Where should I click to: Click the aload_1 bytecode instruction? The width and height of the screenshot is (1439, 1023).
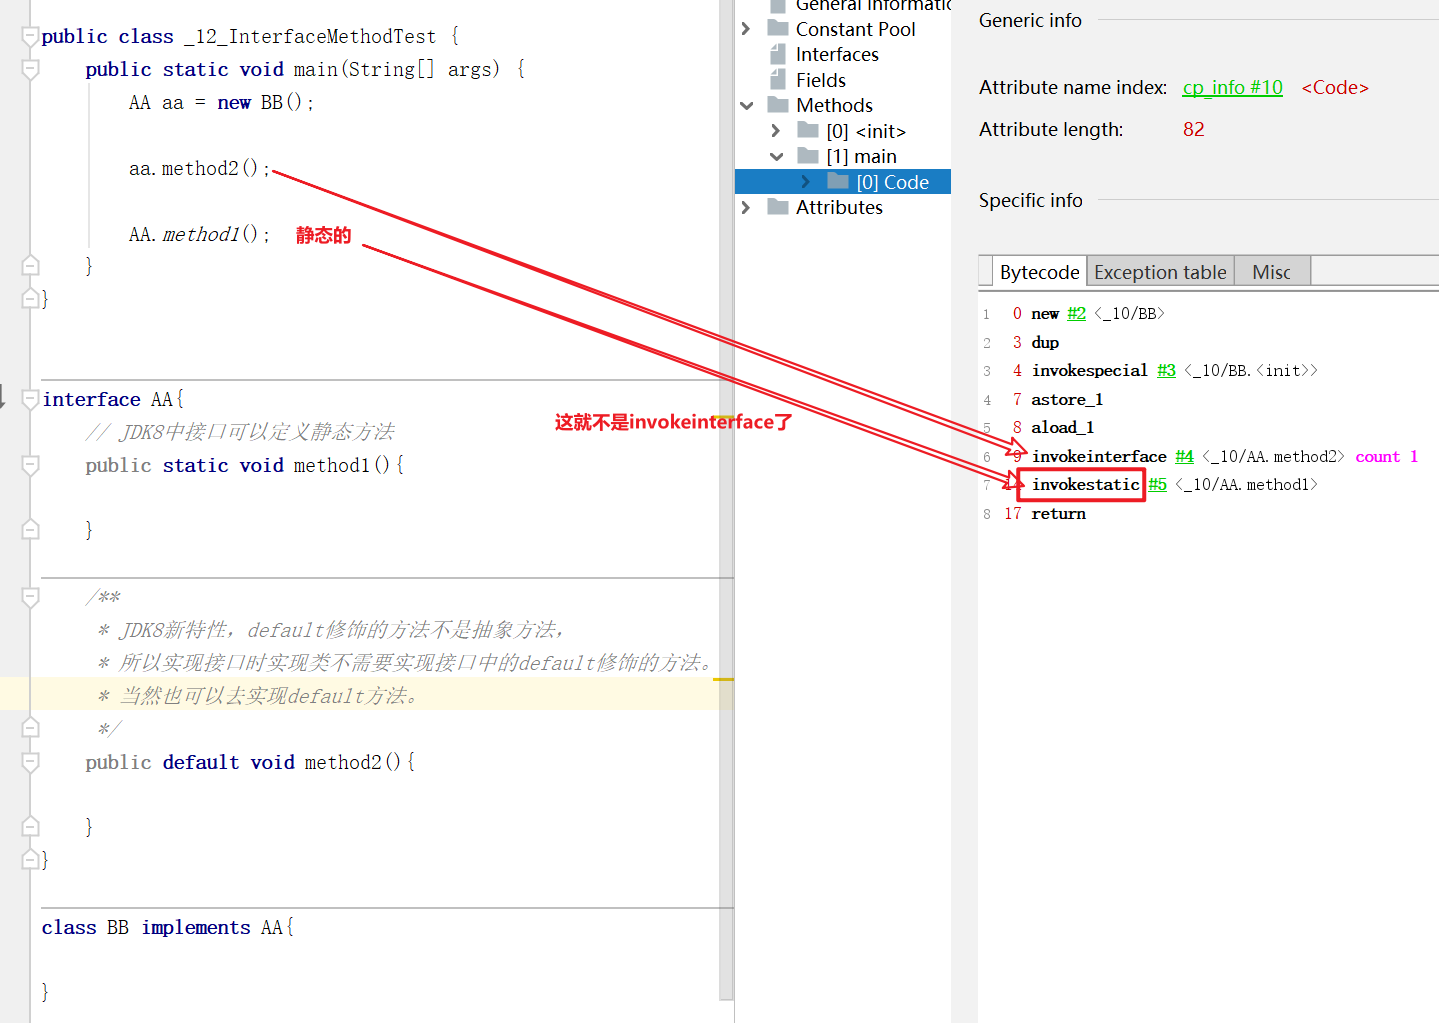[x=1062, y=427]
